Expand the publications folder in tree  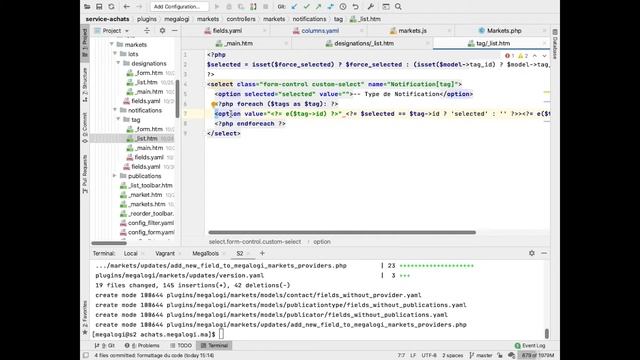pyautogui.click(x=115, y=176)
